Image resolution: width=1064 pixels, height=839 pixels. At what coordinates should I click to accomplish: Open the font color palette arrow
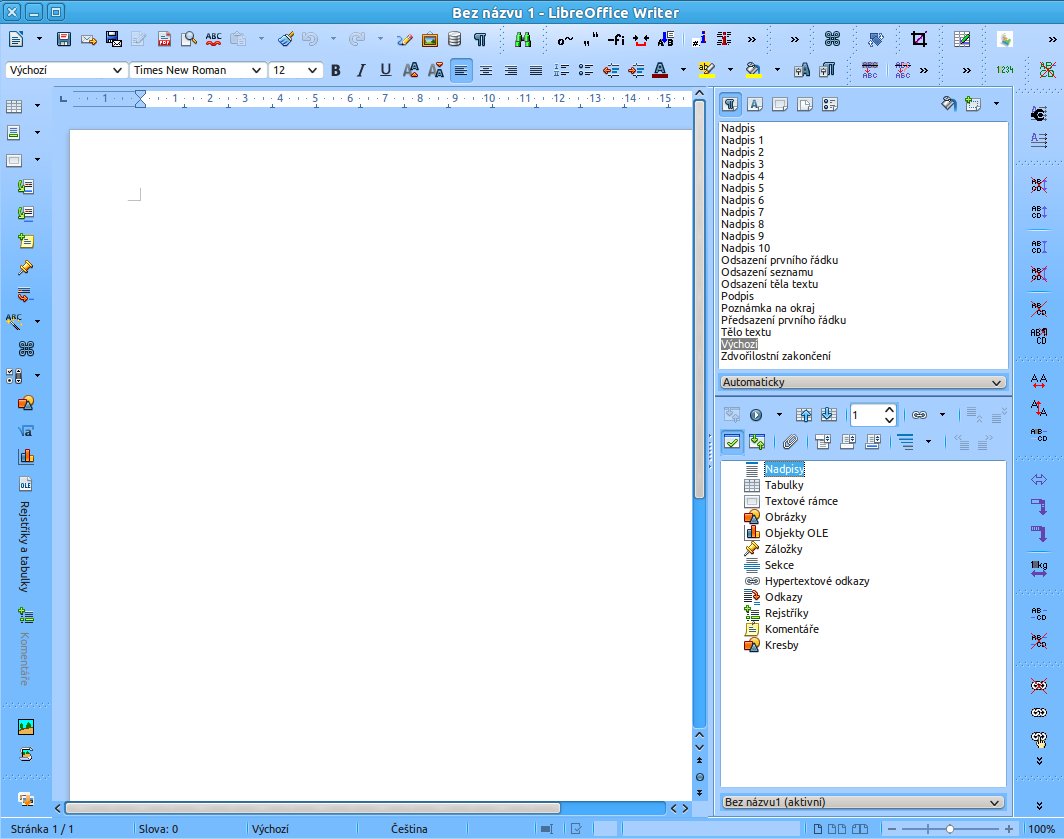point(683,70)
